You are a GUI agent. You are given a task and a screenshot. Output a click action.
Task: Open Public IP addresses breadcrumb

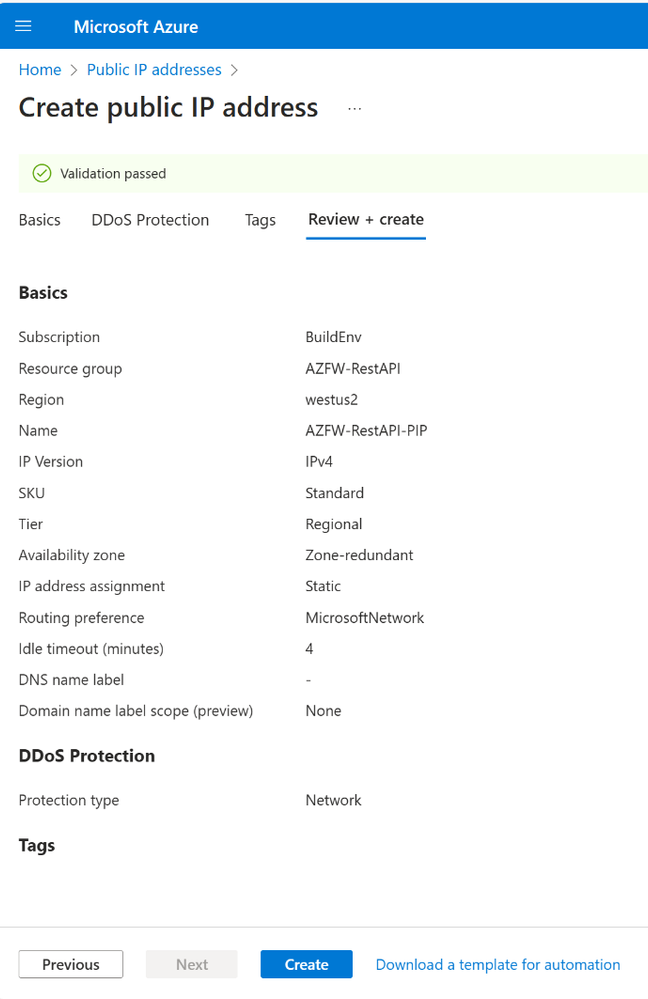click(154, 69)
